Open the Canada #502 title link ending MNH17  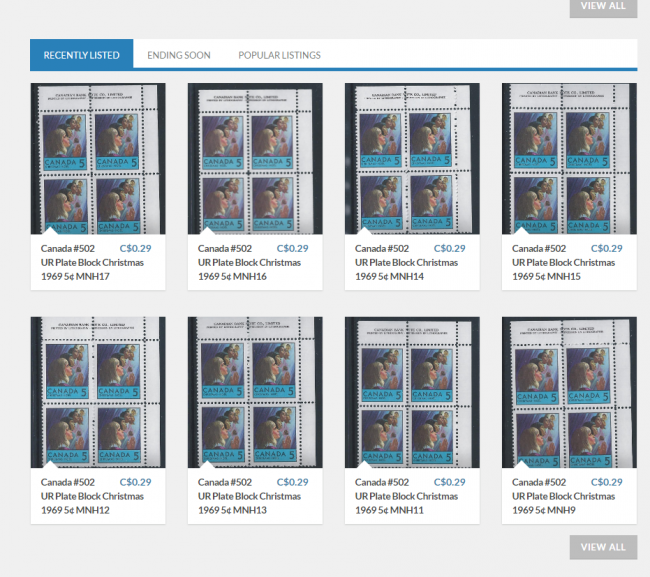[92, 262]
